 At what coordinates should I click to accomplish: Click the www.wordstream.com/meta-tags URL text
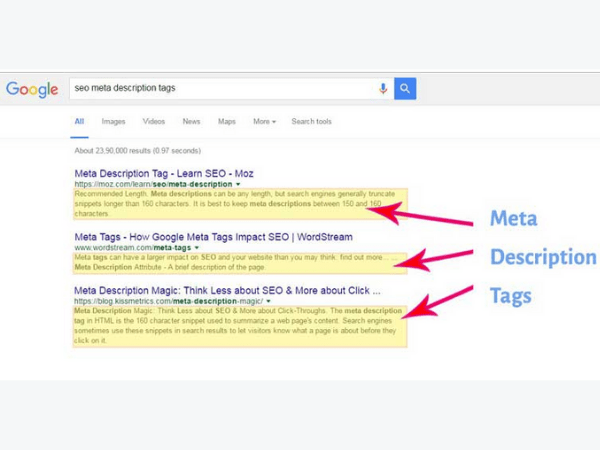132,248
